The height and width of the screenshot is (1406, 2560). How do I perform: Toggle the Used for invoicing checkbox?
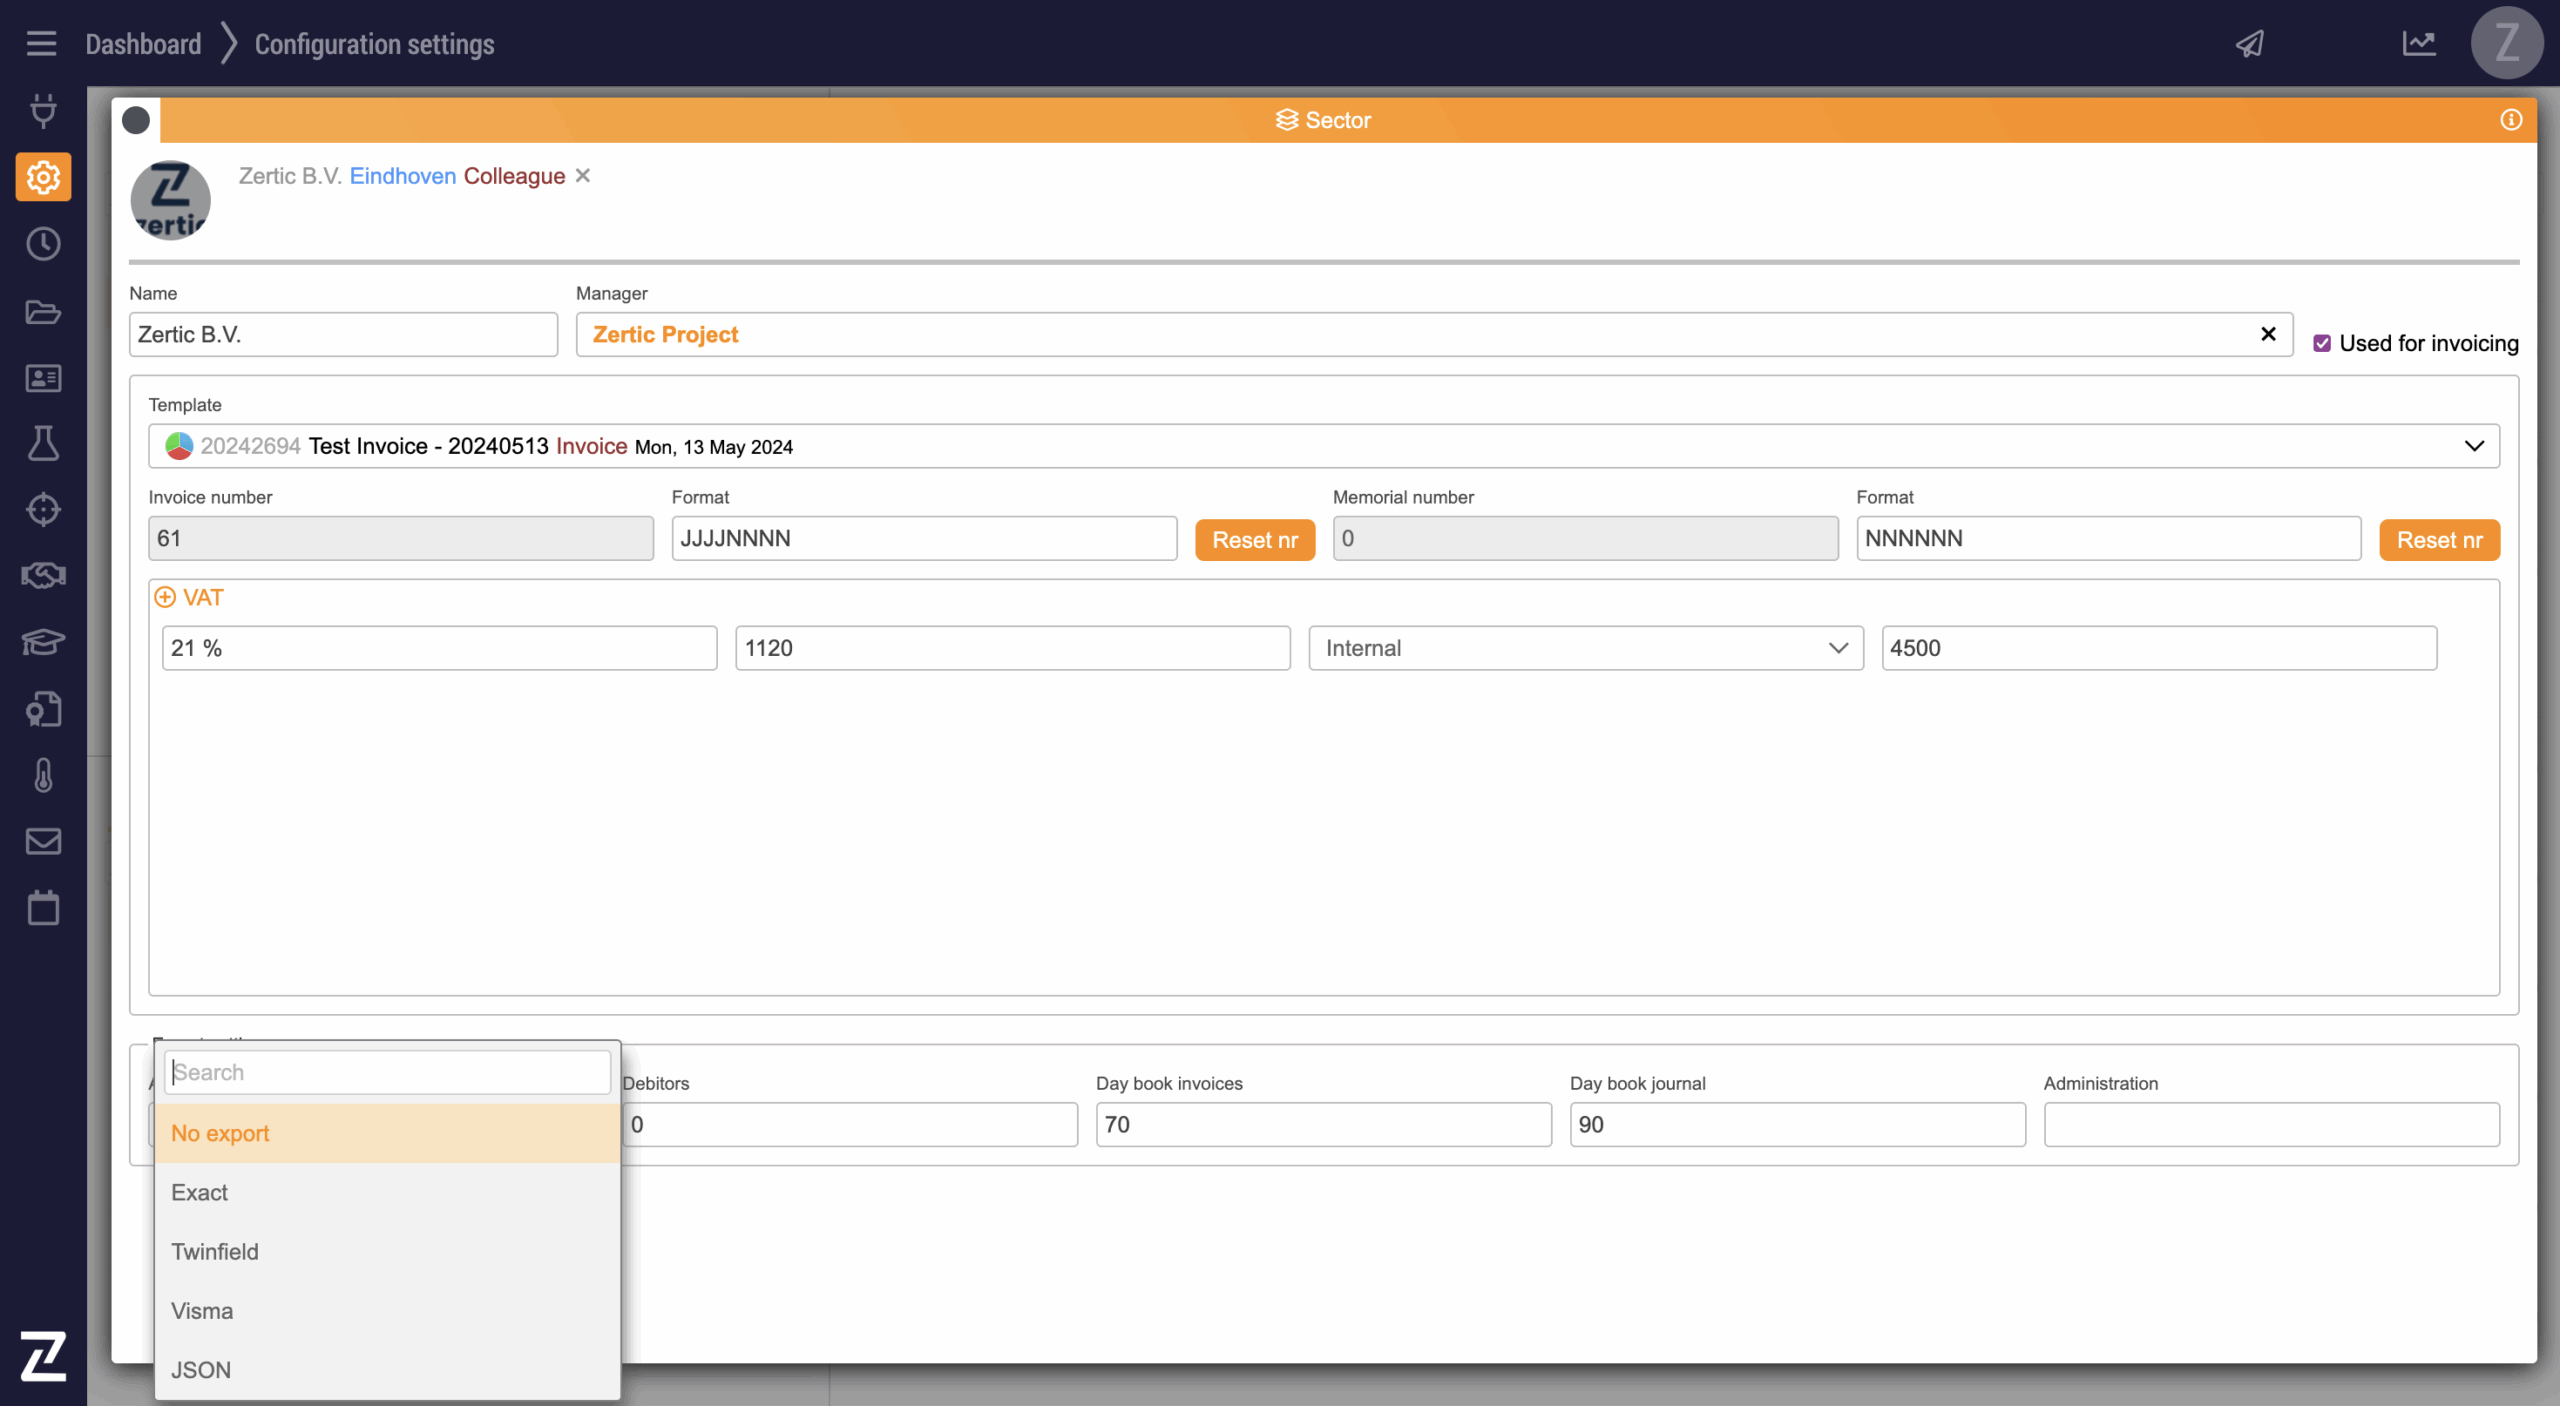click(x=2322, y=343)
